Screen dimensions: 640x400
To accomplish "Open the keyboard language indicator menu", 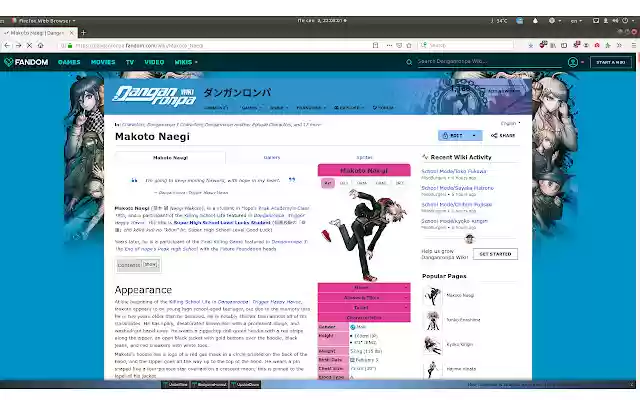I will click(x=576, y=20).
